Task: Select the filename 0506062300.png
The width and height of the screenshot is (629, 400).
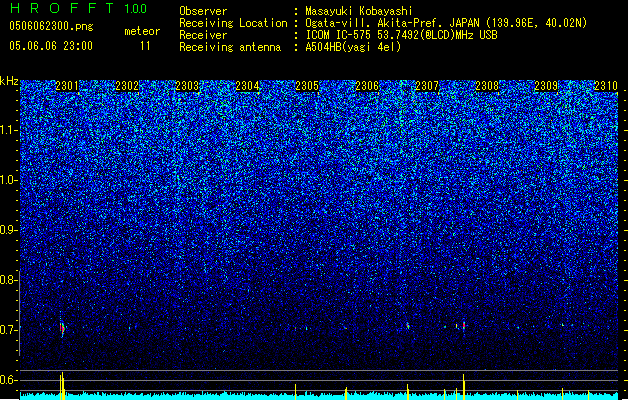Action: click(51, 26)
